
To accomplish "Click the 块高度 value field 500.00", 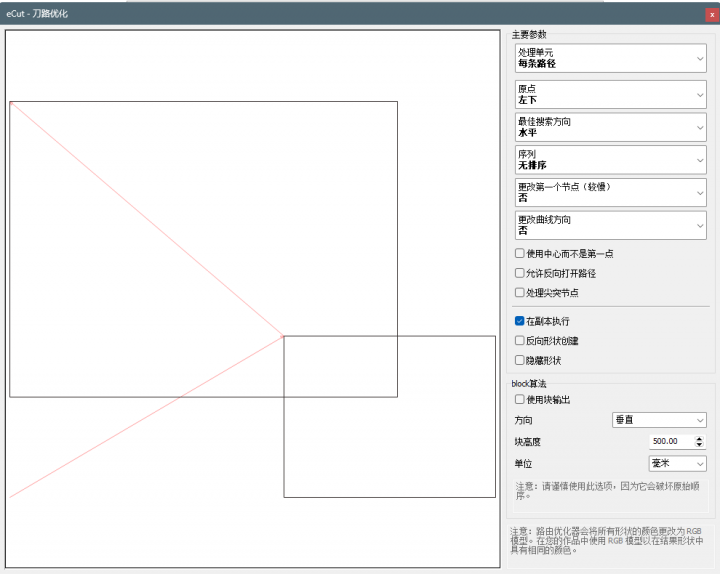I will 668,441.
